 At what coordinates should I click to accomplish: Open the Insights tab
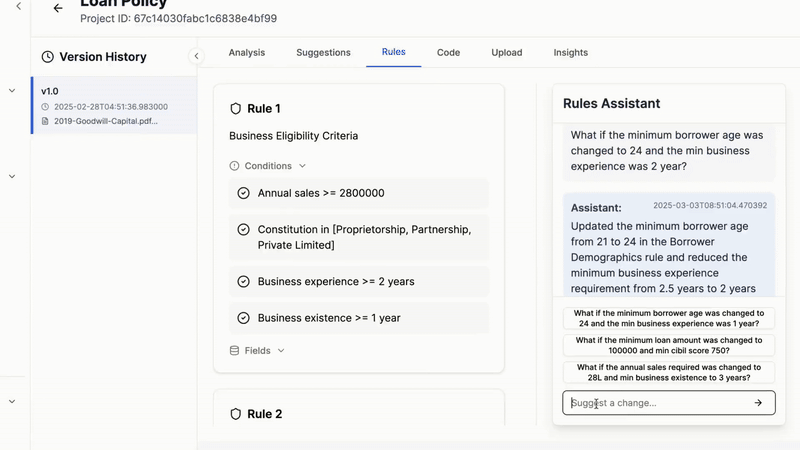(x=570, y=52)
